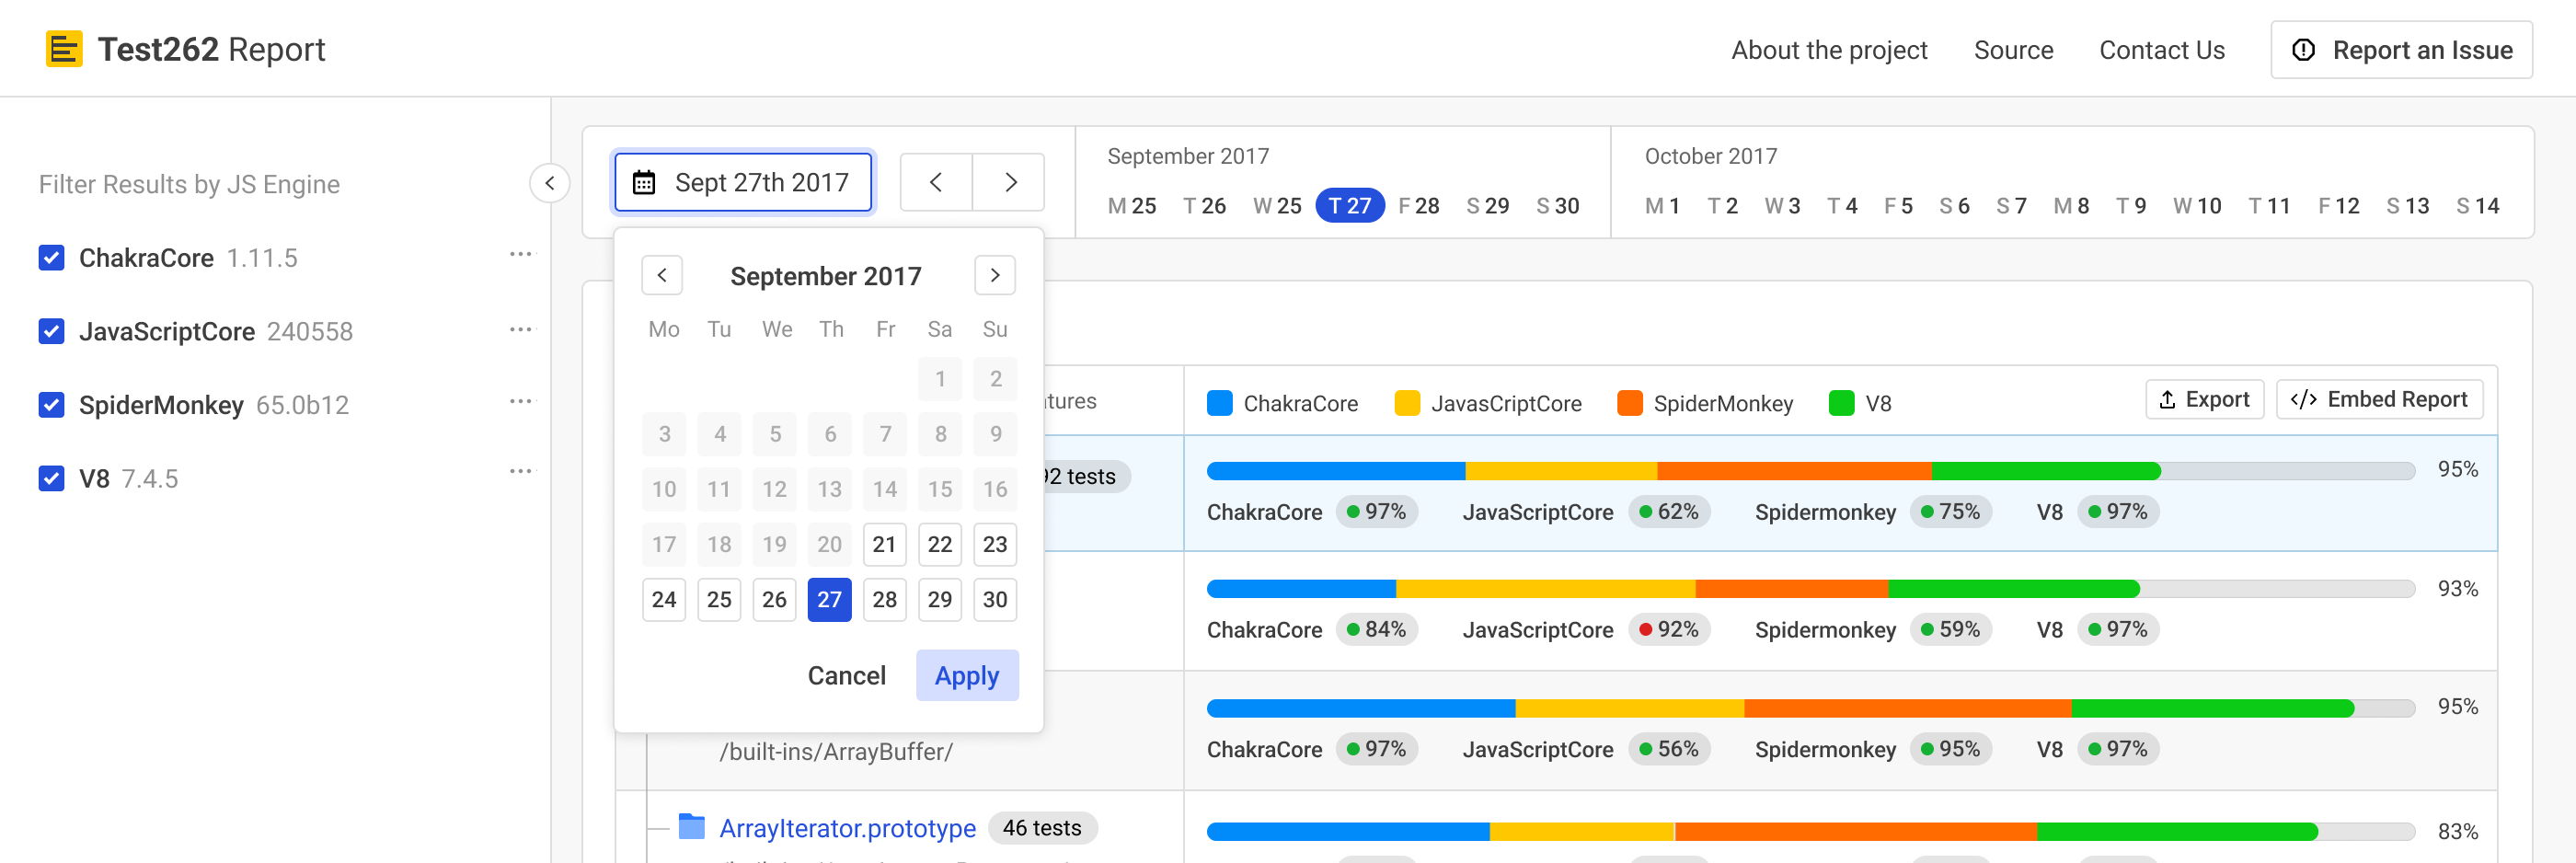Collapse the engine filter sidebar
The height and width of the screenshot is (863, 2576).
coord(549,183)
